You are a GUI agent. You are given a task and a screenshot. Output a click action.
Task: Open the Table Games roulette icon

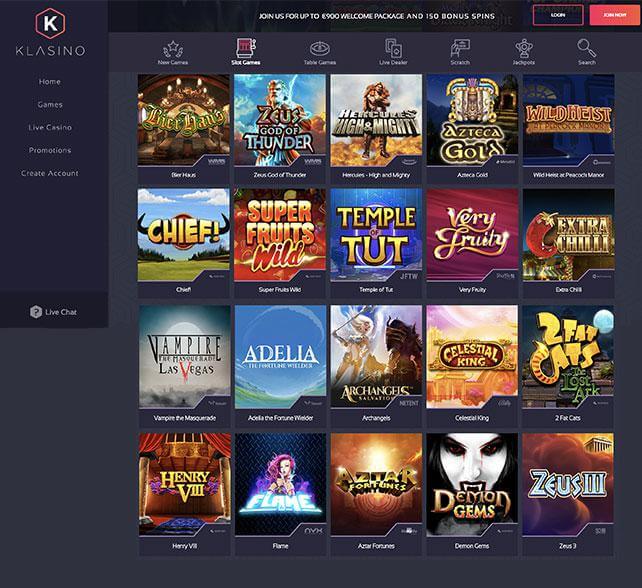click(320, 49)
